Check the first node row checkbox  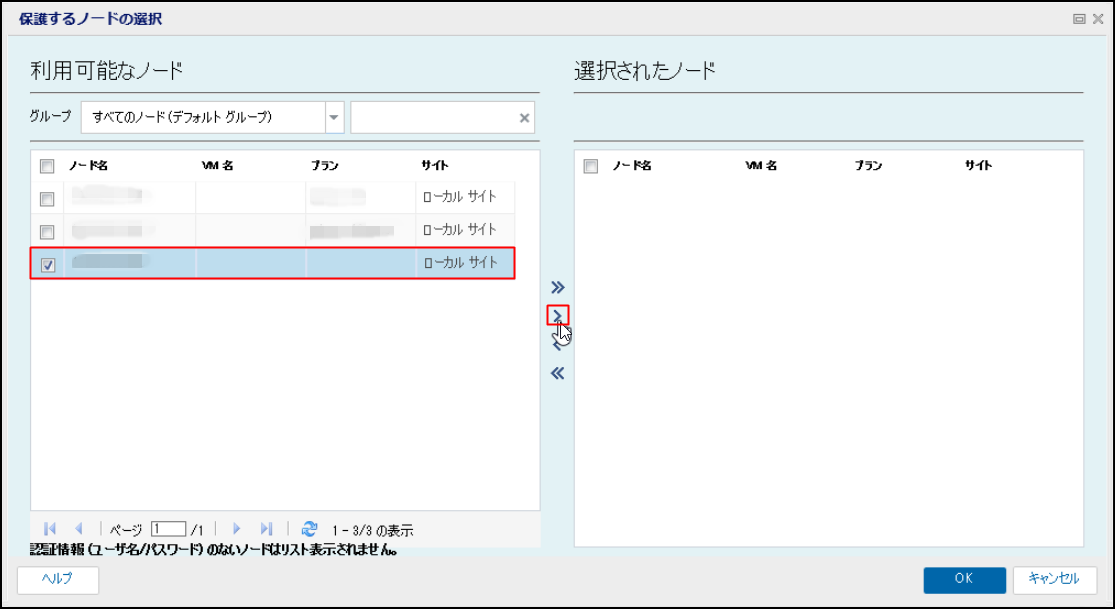(x=47, y=199)
